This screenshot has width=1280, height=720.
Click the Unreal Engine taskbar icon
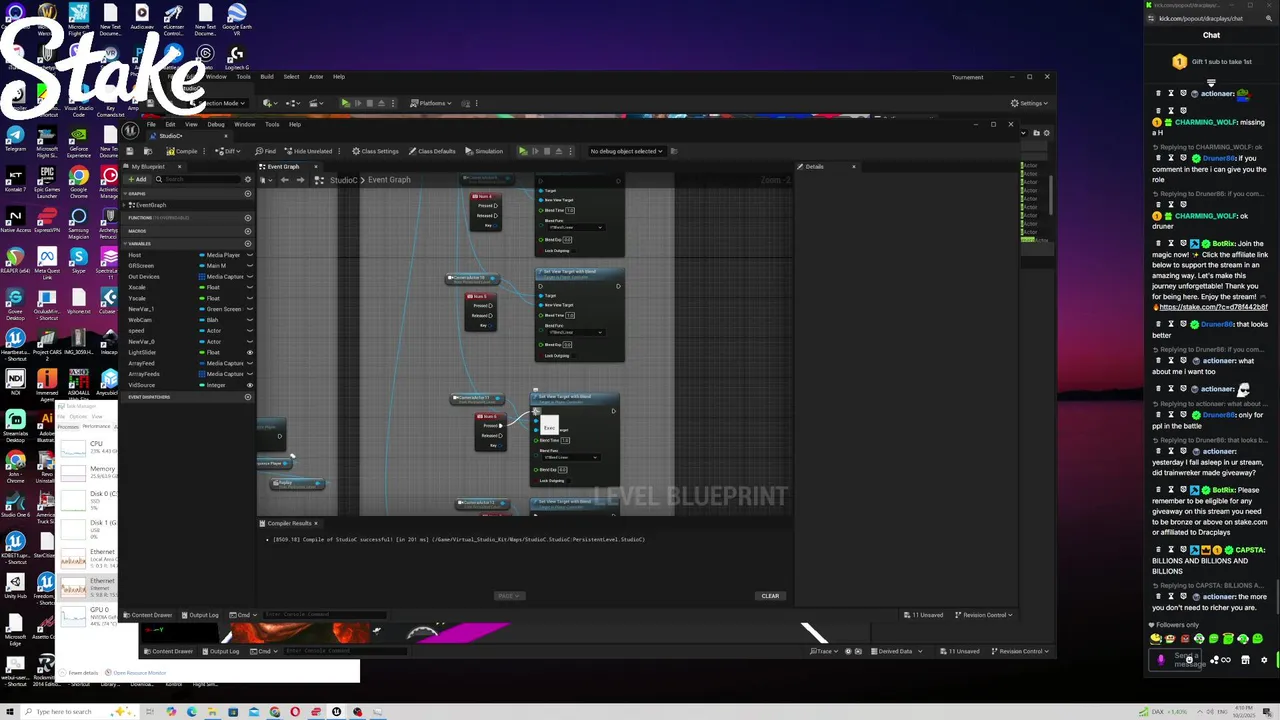336,712
